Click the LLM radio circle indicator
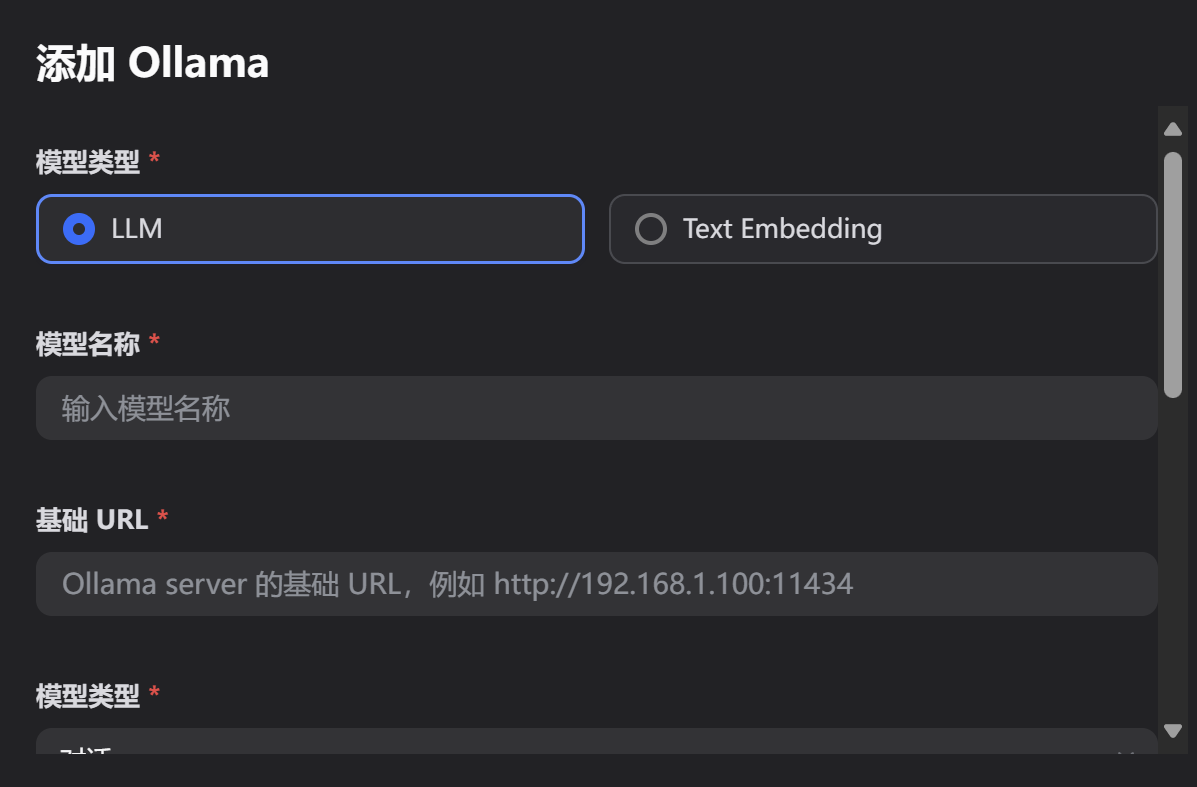Image resolution: width=1197 pixels, height=787 pixels. (x=81, y=228)
